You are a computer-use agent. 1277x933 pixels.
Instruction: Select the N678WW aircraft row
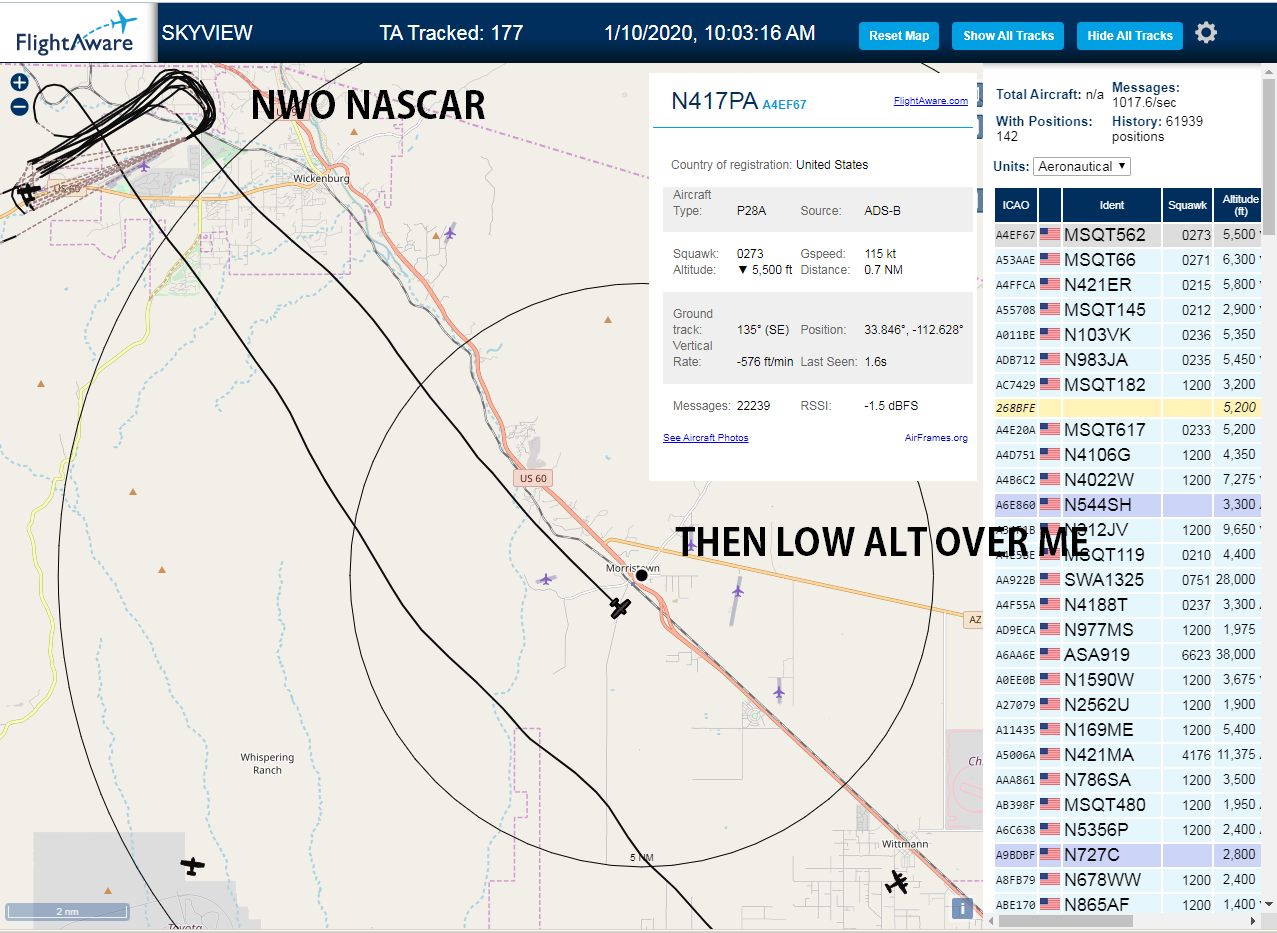point(1128,880)
